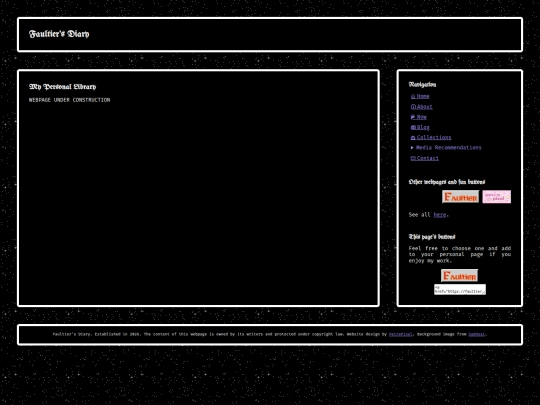The height and width of the screenshot is (405, 540).
Task: Click the Faultier button under This page's buttons
Action: (x=459, y=276)
